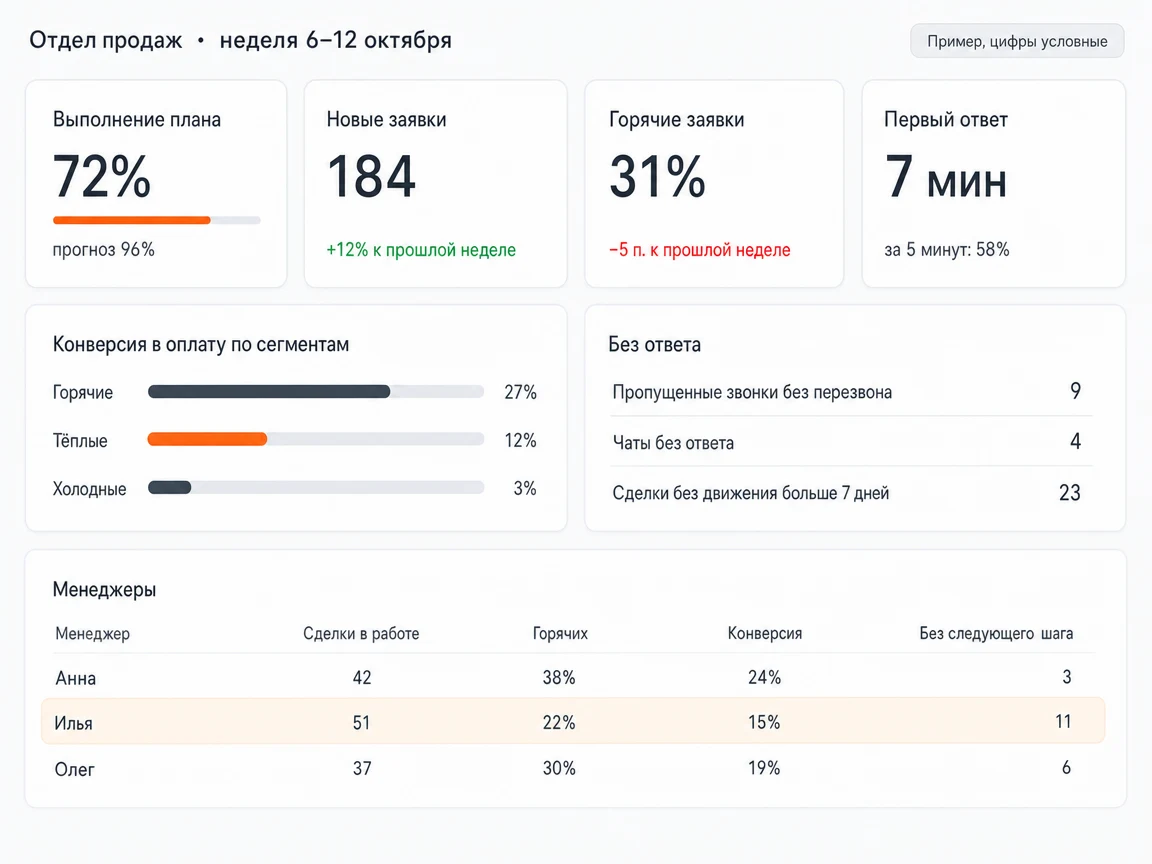Screen dimensions: 1152x864
Task: Sort by the 'Менеджер' column header
Action: pos(93,633)
